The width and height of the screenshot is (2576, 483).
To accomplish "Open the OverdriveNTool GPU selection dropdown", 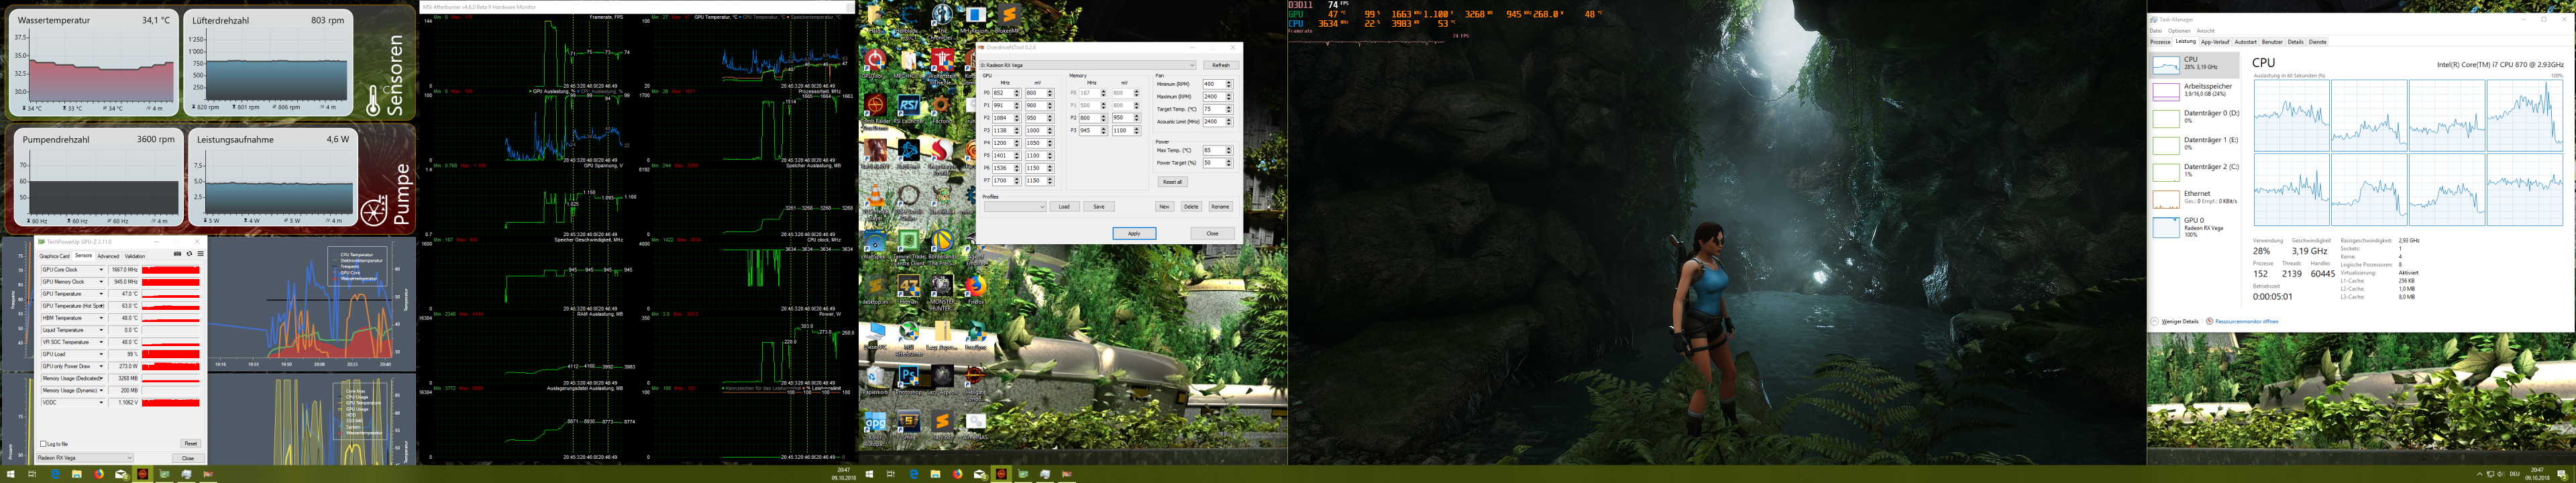I will [x=1088, y=65].
